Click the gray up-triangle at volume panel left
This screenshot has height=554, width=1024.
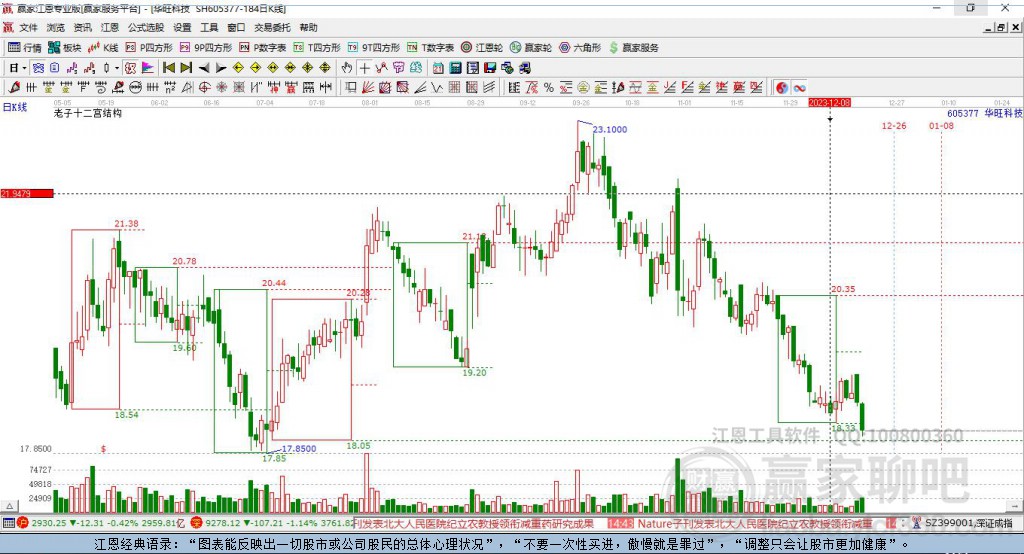(9, 506)
